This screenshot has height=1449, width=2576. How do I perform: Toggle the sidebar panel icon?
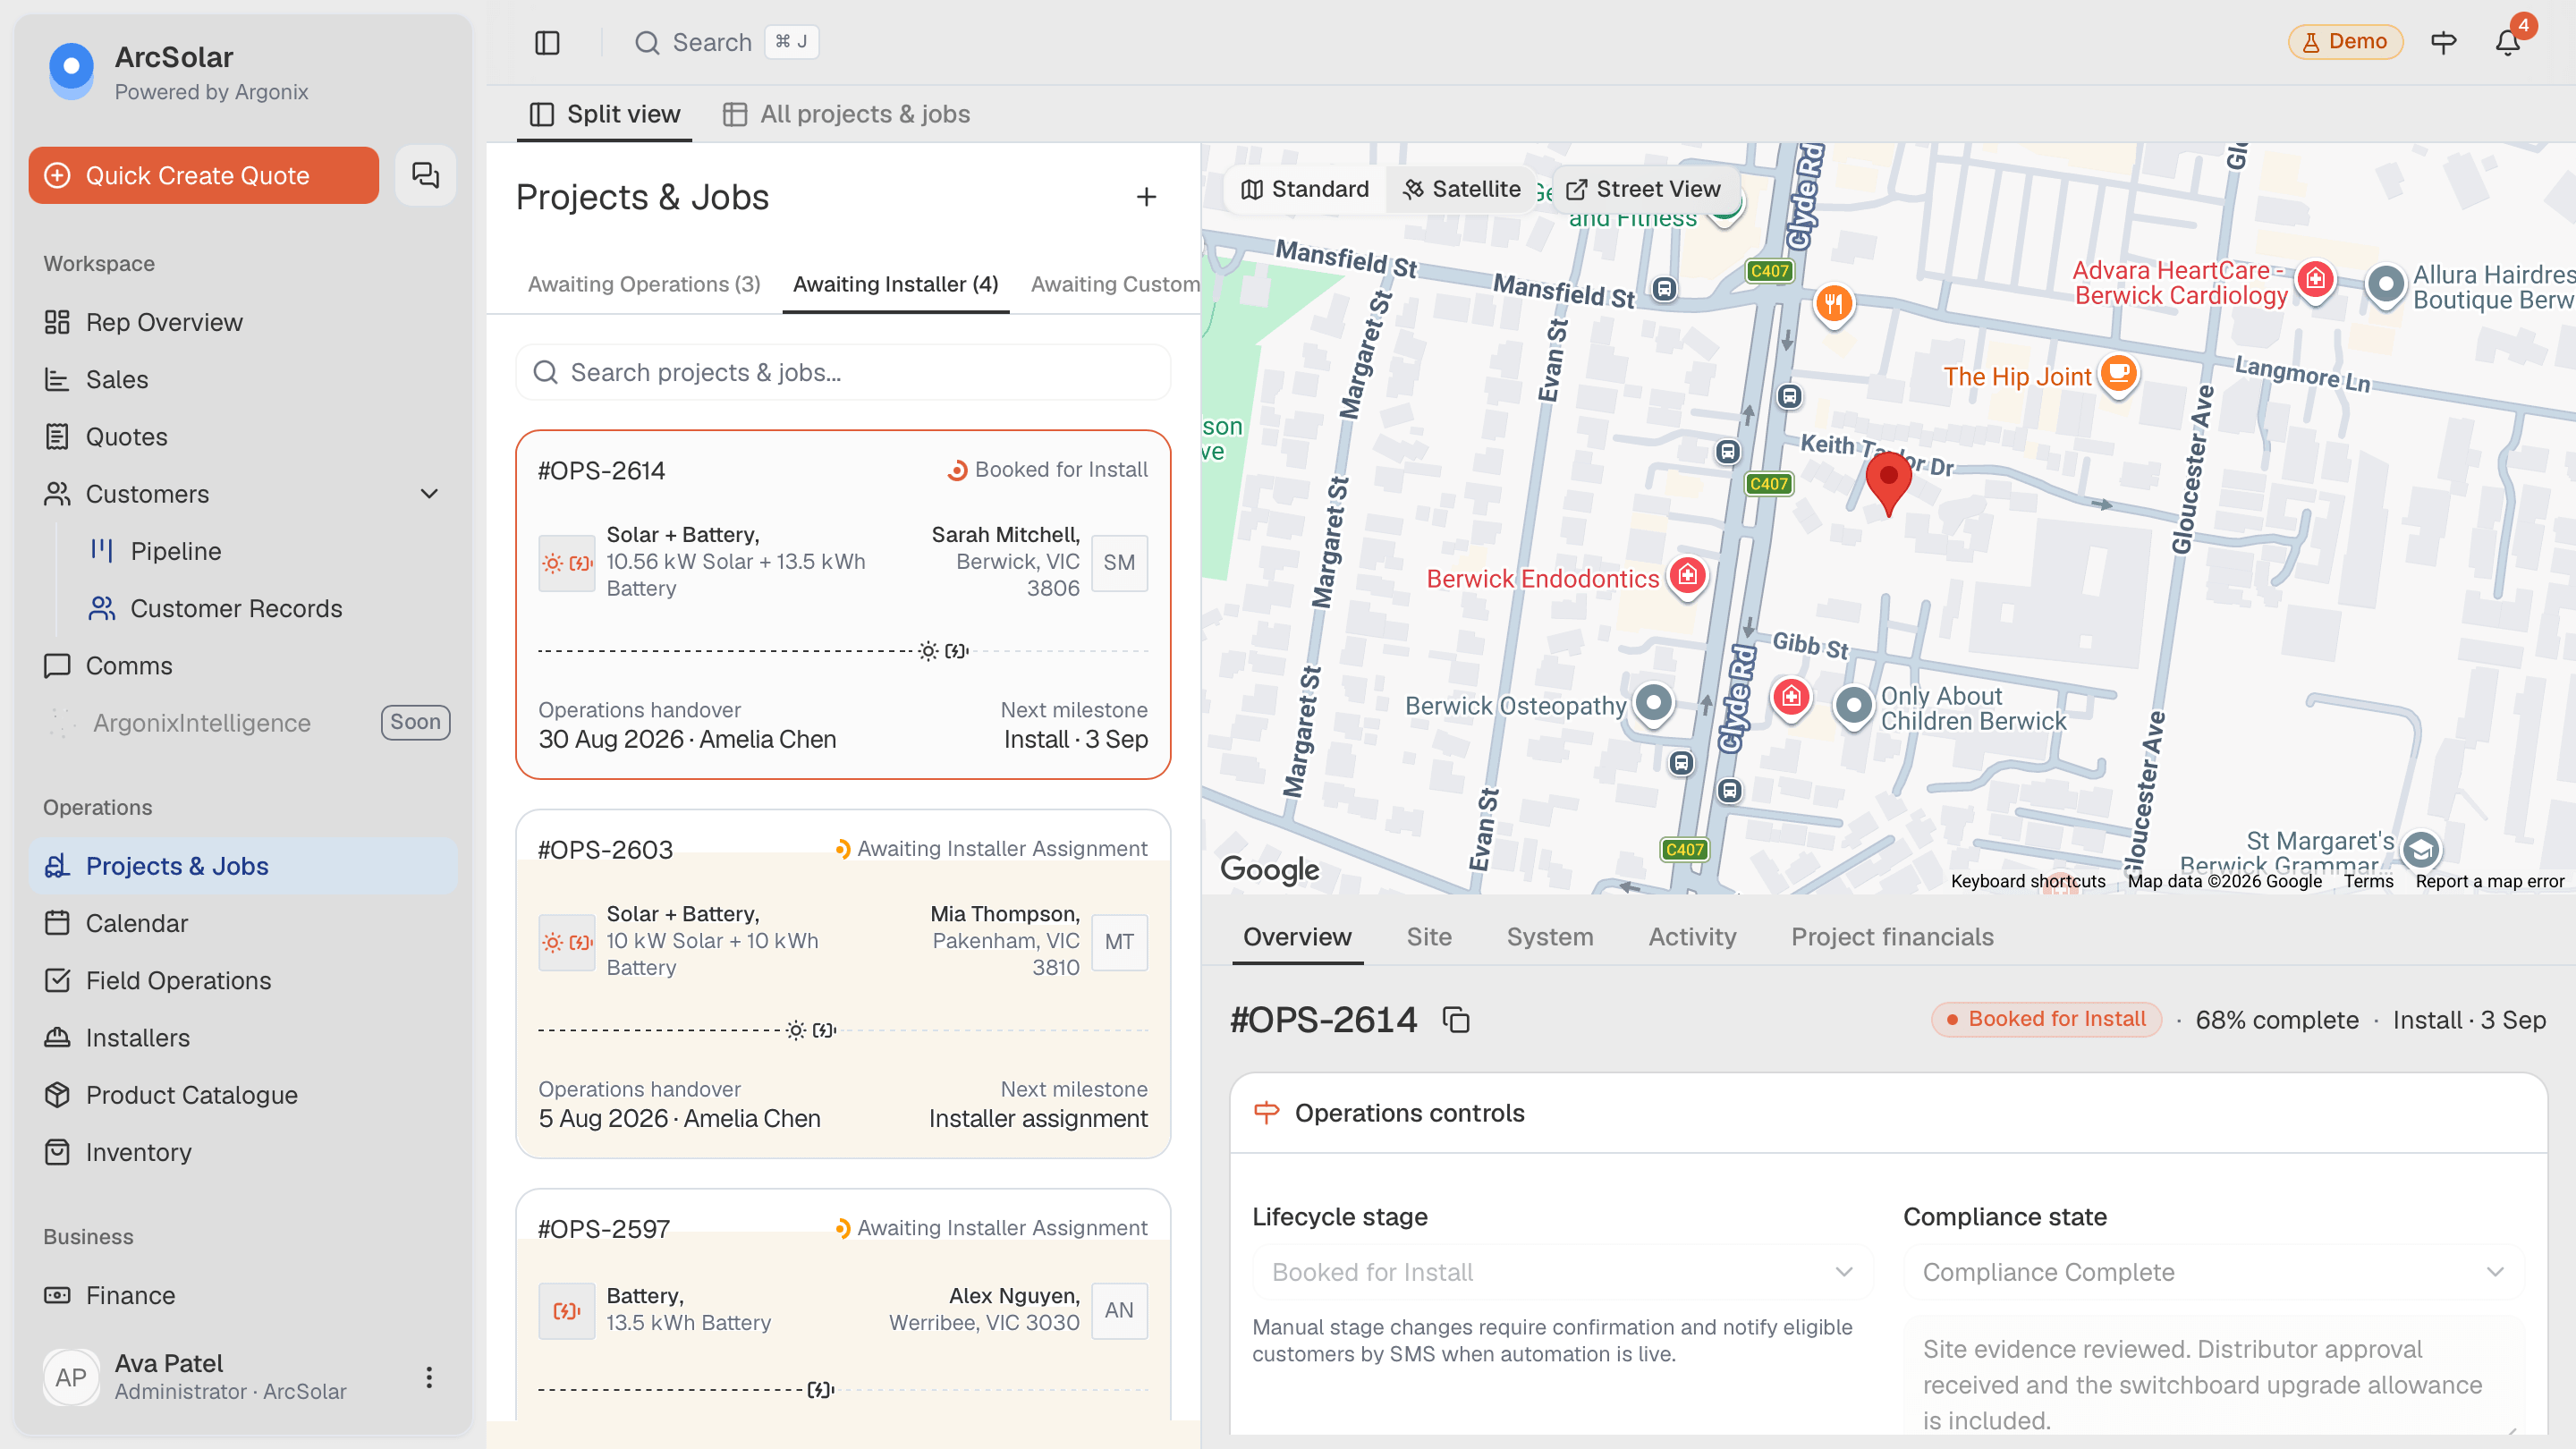[547, 42]
